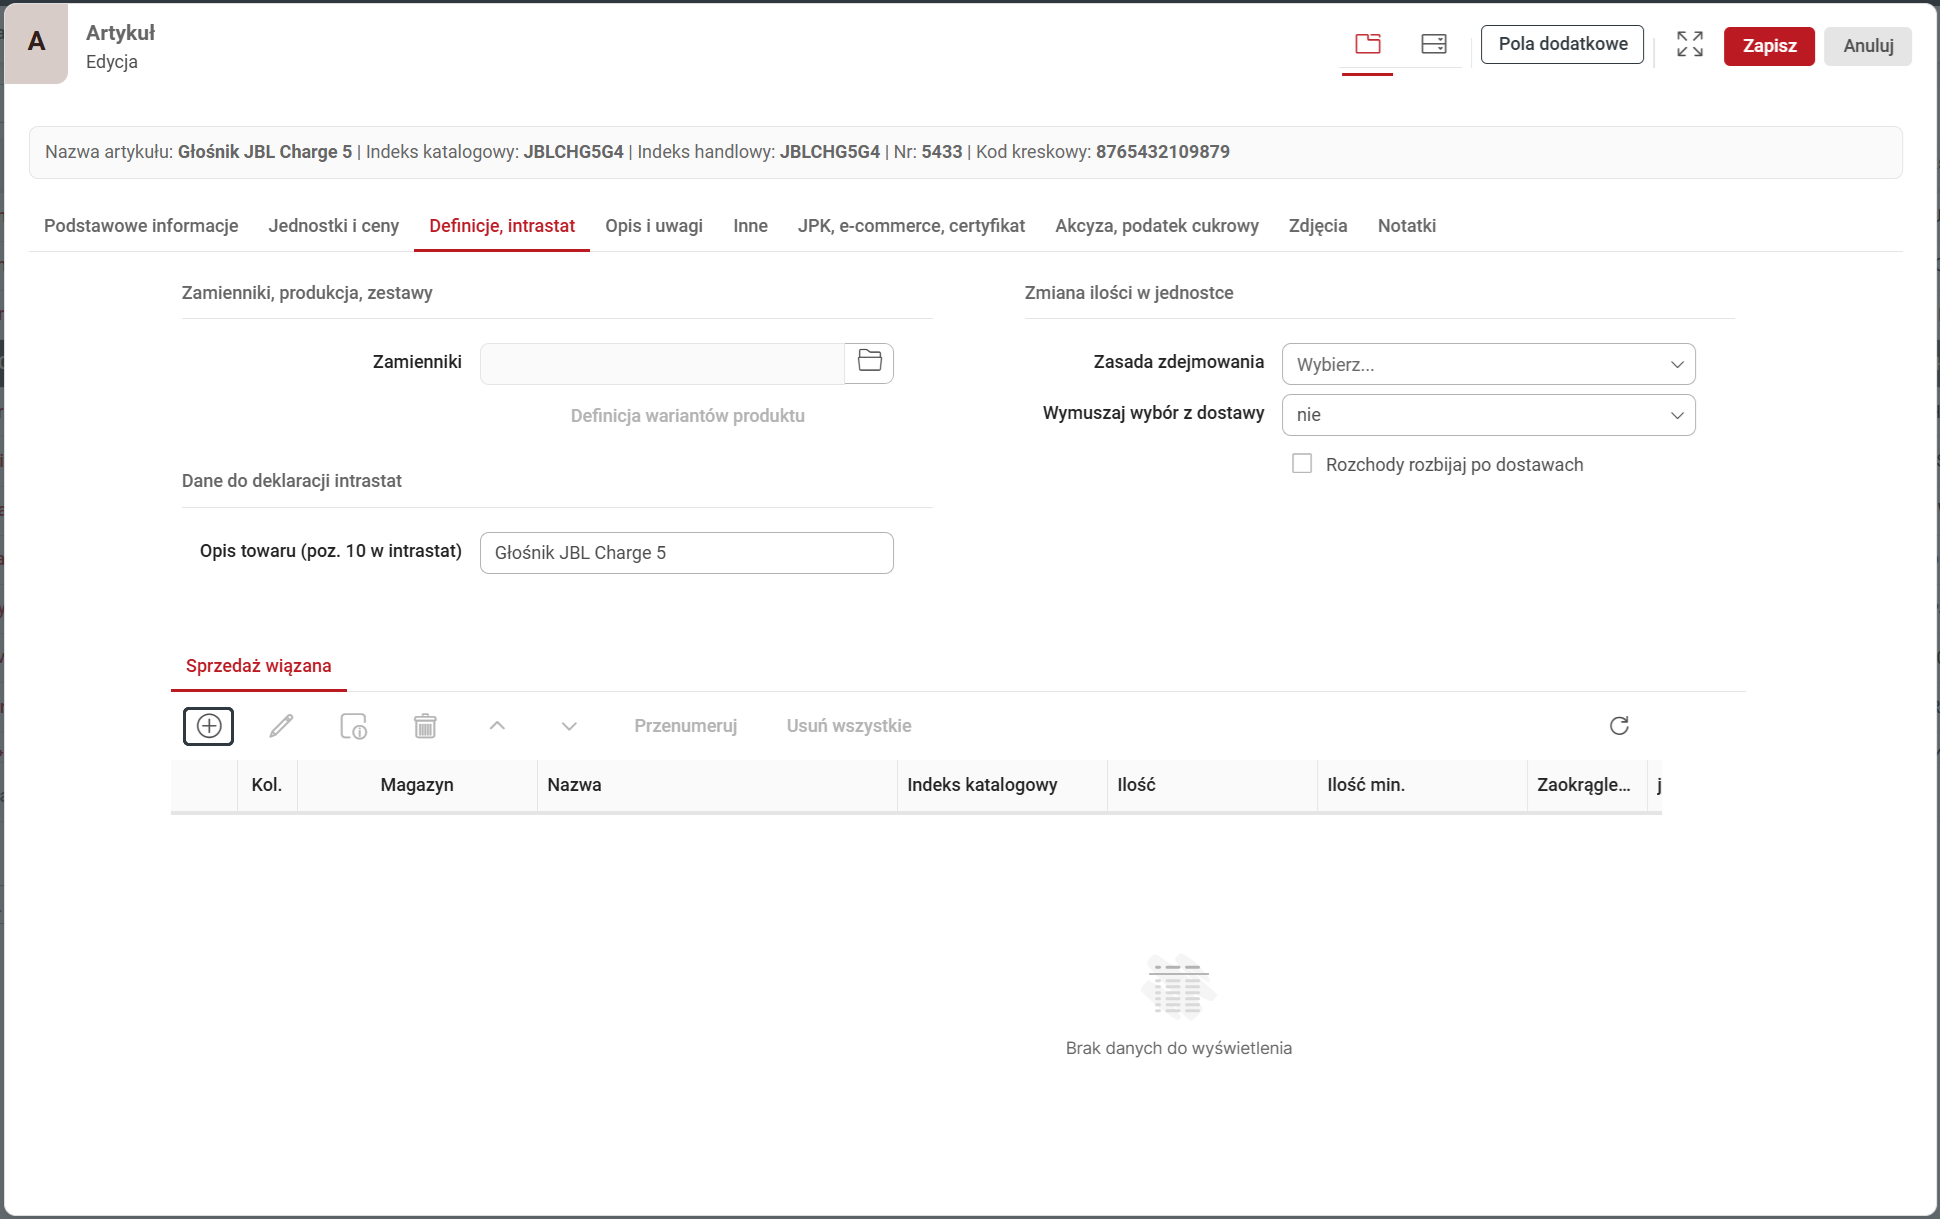Switch to the split panel layout view icon
Image resolution: width=1940 pixels, height=1219 pixels.
pos(1433,44)
